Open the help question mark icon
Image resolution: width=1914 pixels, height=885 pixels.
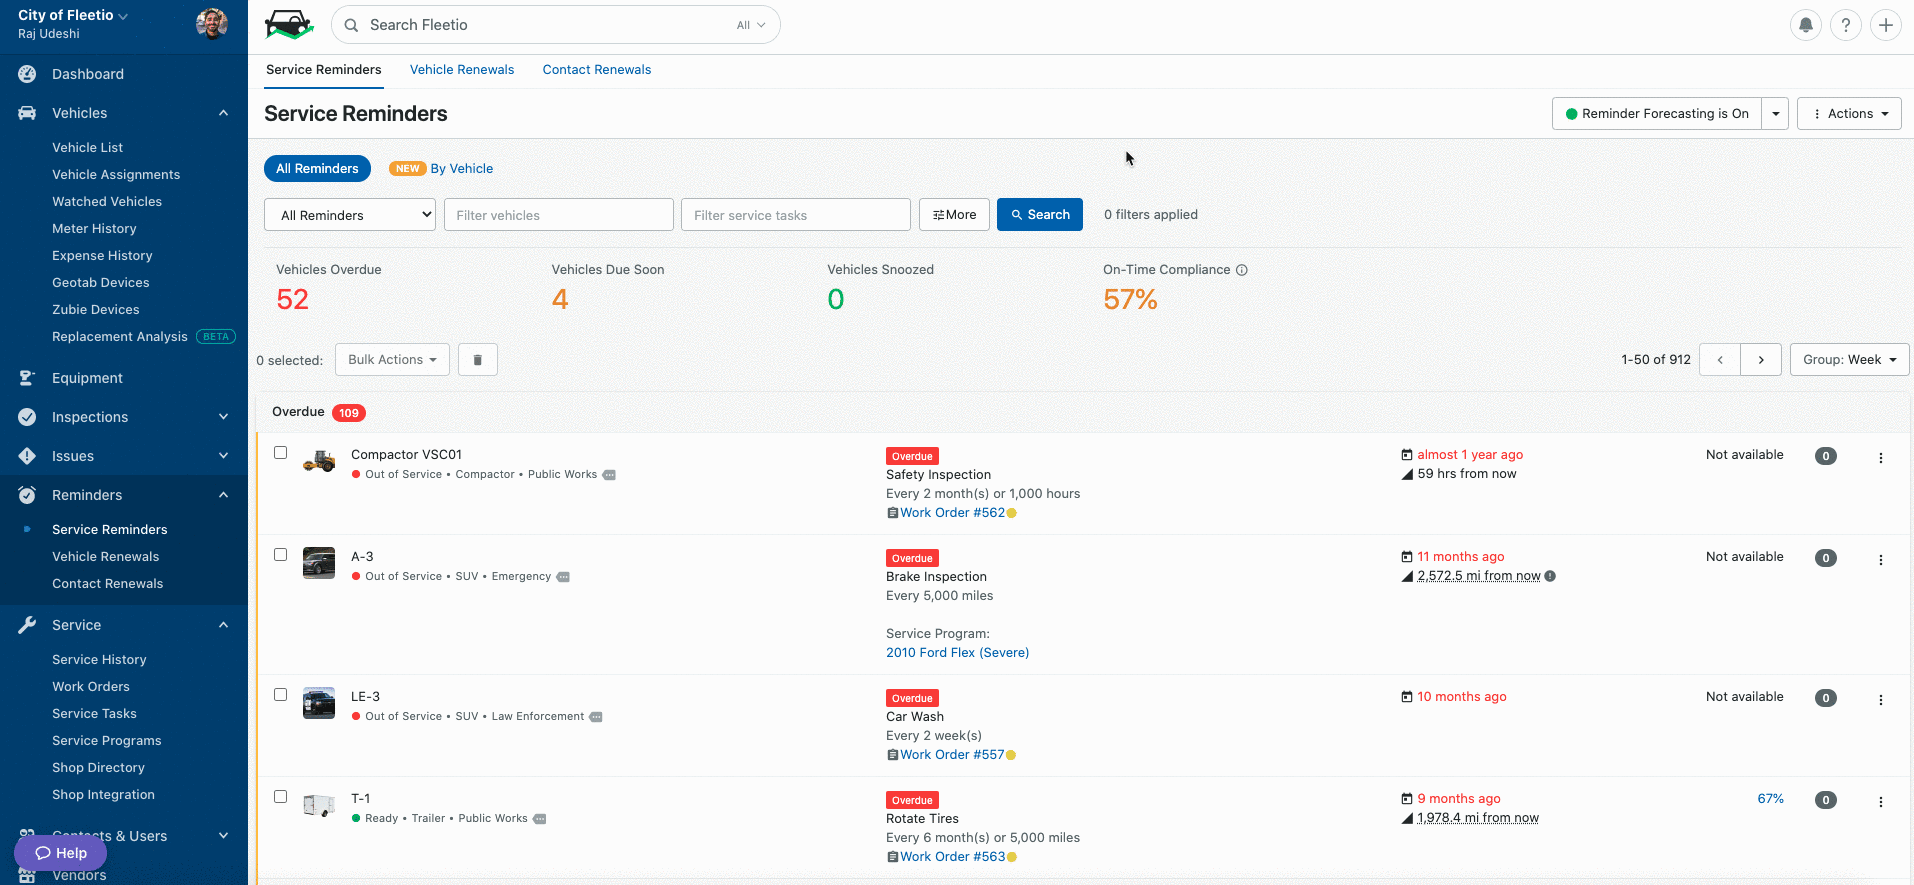pos(1846,25)
